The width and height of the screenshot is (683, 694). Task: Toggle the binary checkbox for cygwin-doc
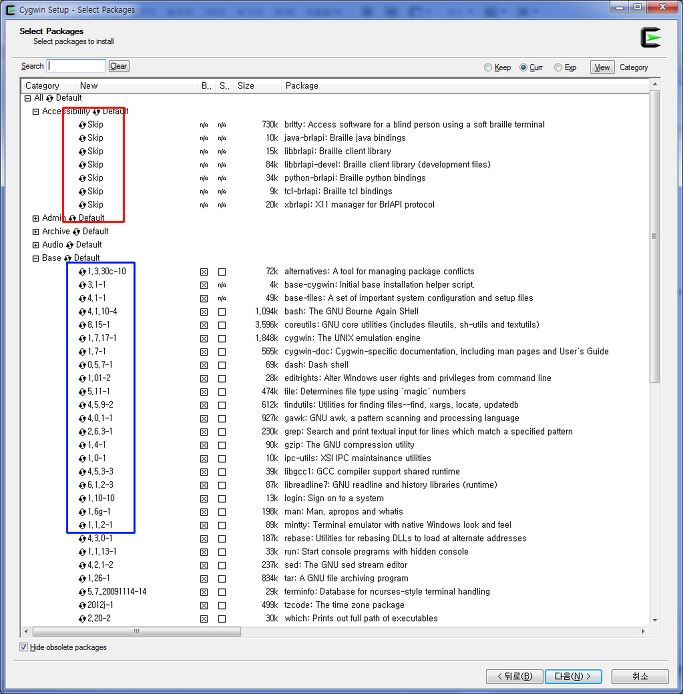pos(204,352)
